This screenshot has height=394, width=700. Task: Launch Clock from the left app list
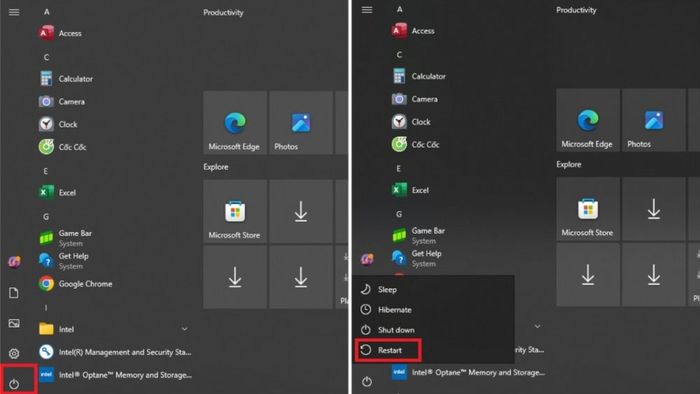coord(58,124)
